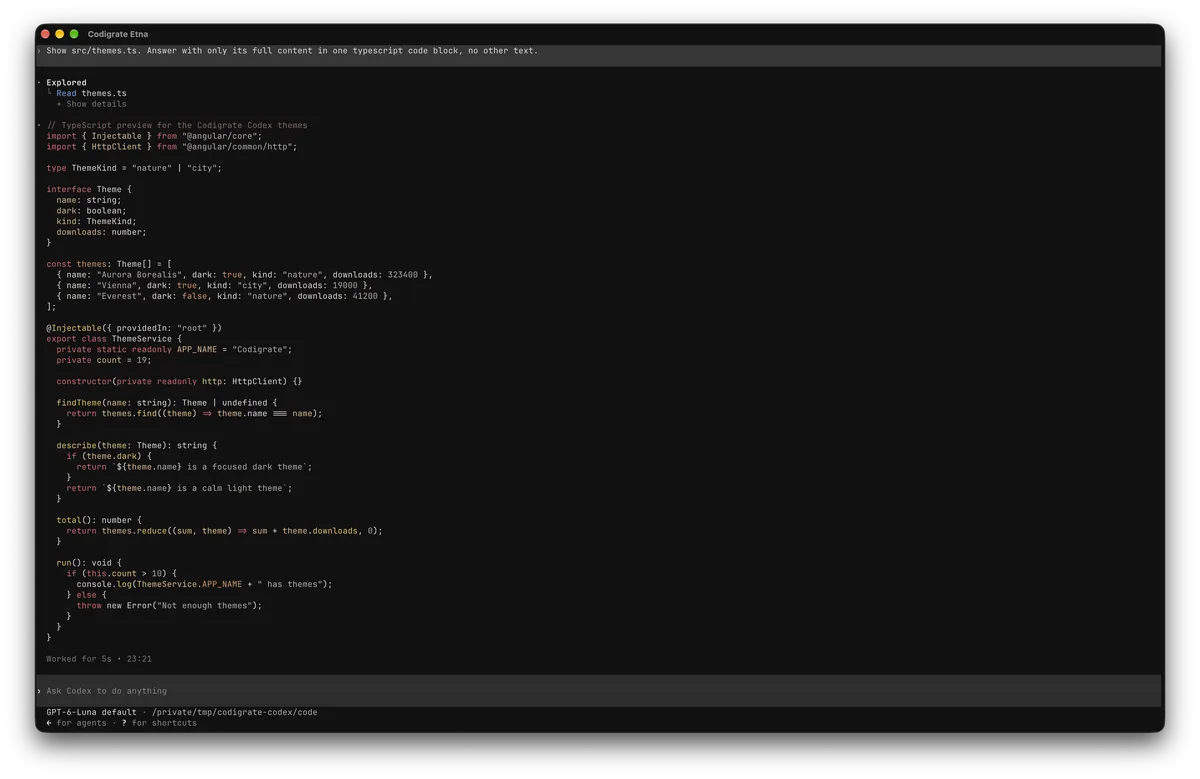
Task: Click the "is a calm light theme" line
Action: click(177, 489)
